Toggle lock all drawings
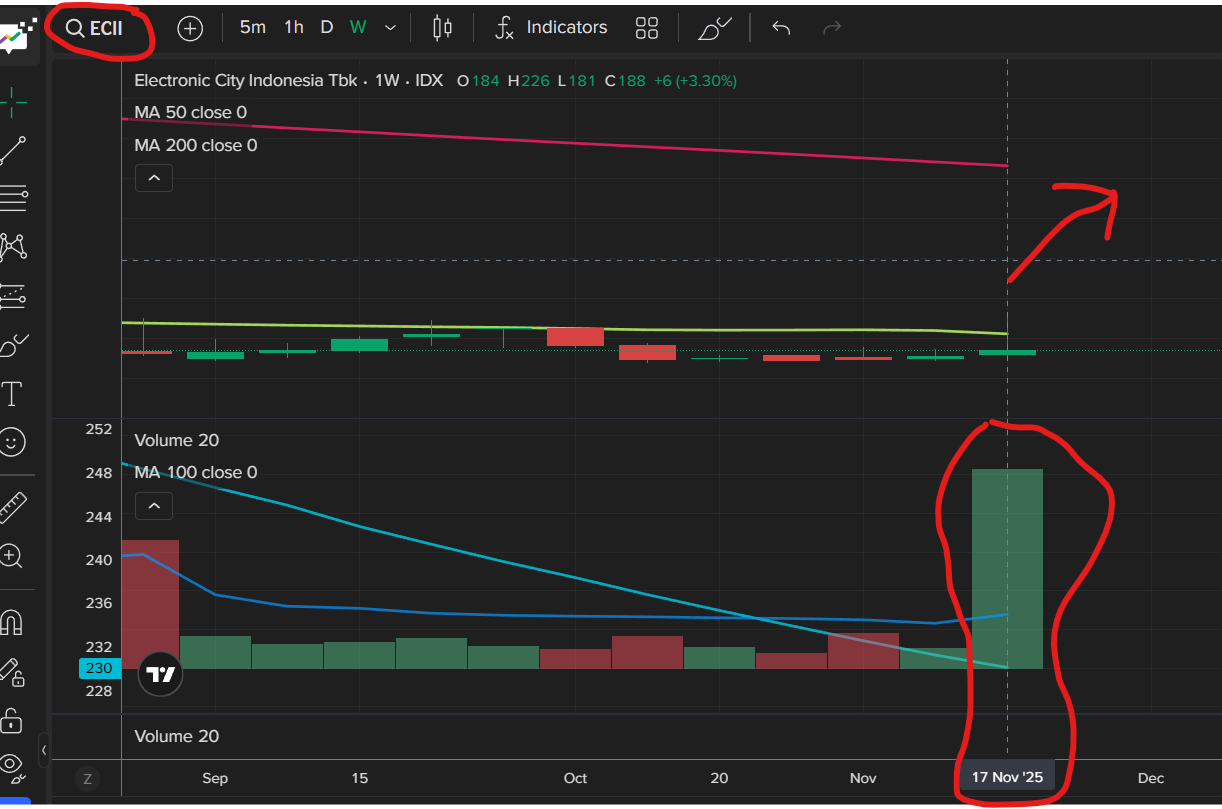1222x809 pixels. tap(12, 719)
